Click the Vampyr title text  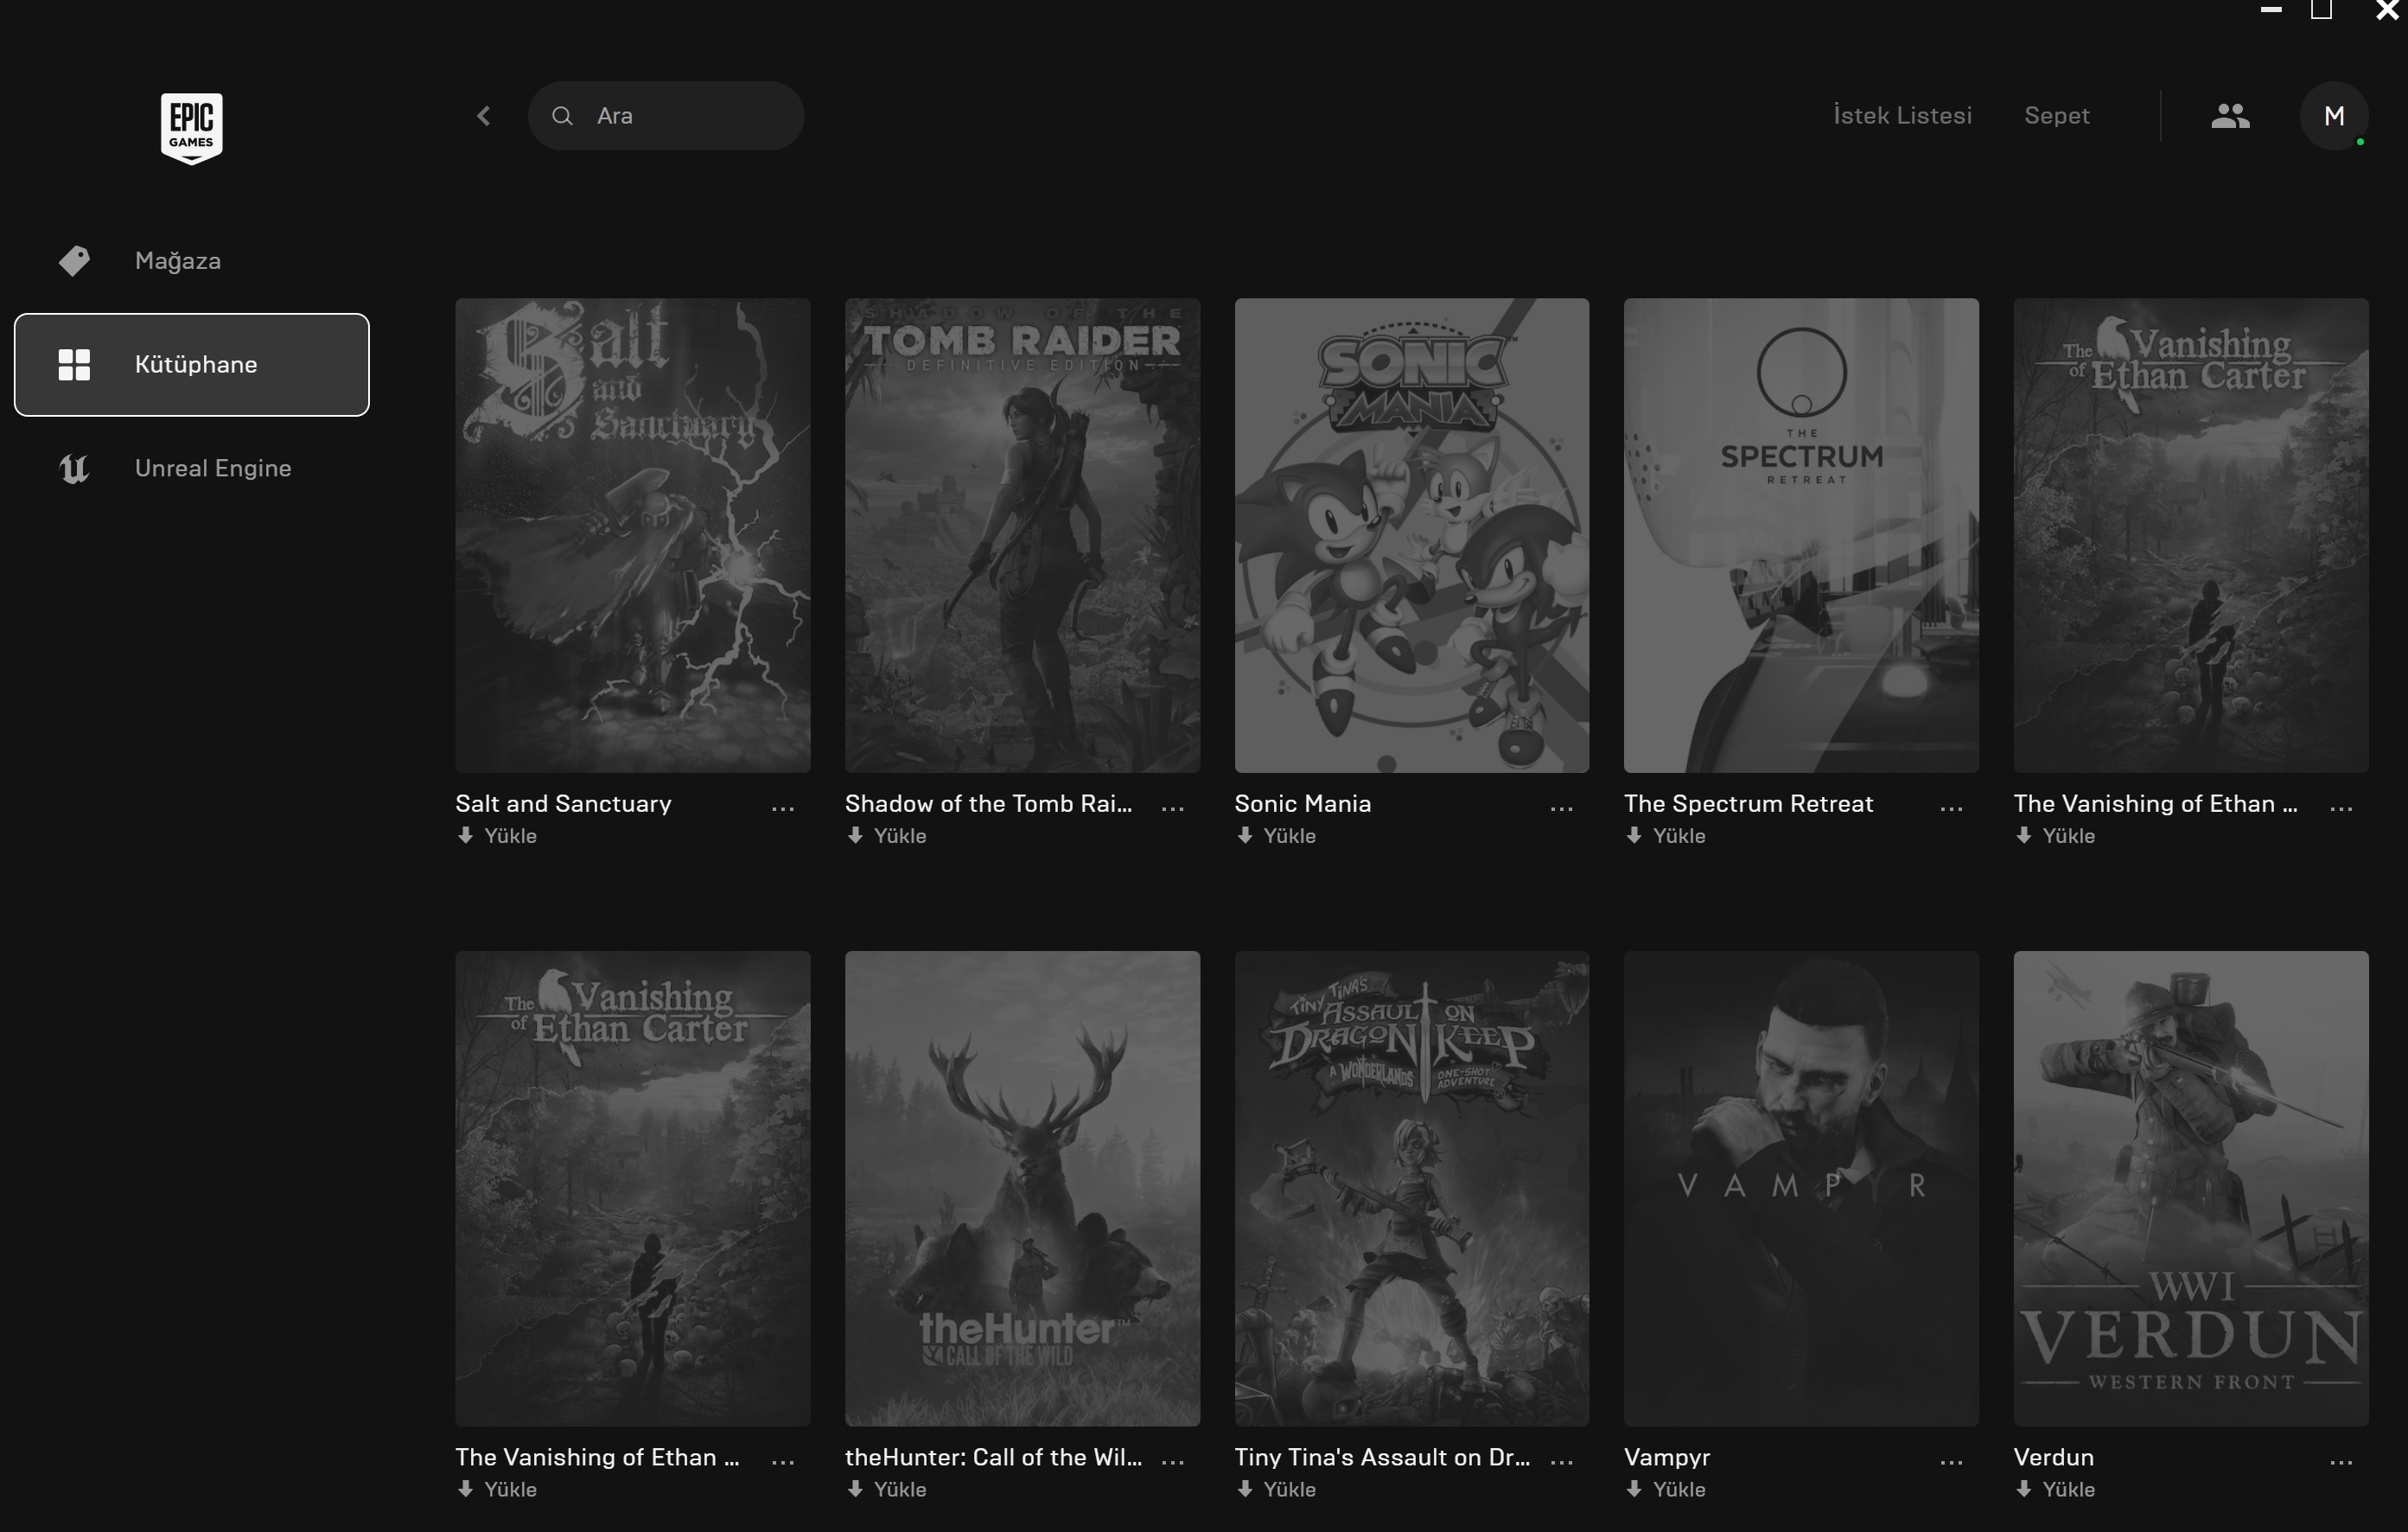[1667, 1458]
